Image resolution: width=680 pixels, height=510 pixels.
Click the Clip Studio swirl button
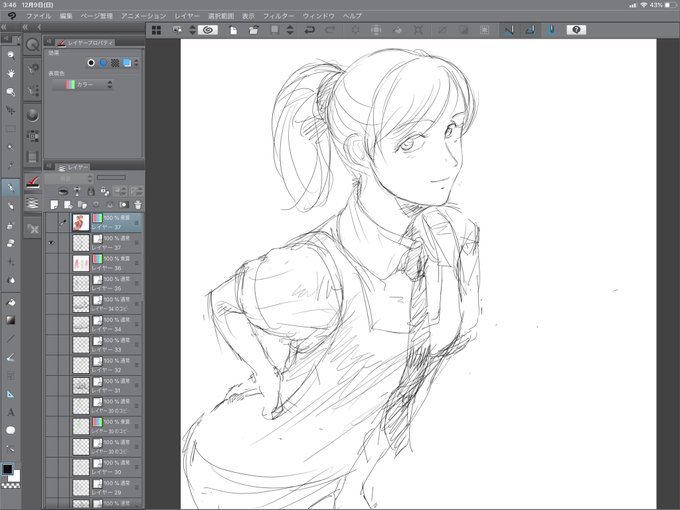pyautogui.click(x=208, y=30)
